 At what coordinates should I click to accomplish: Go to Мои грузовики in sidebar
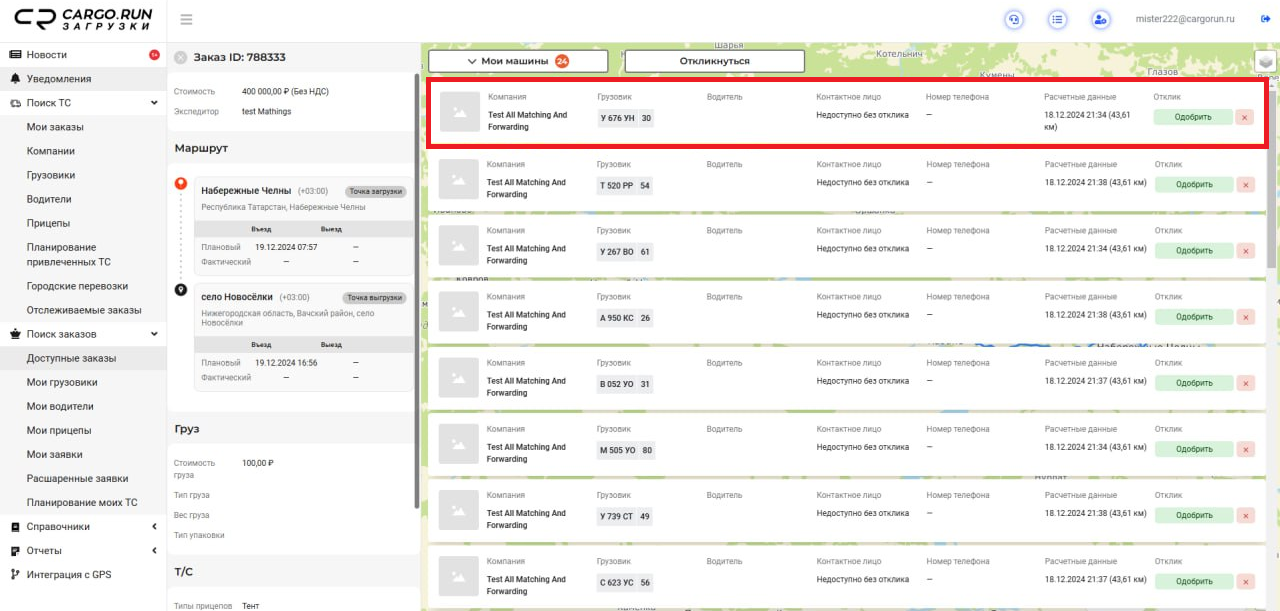[62, 382]
